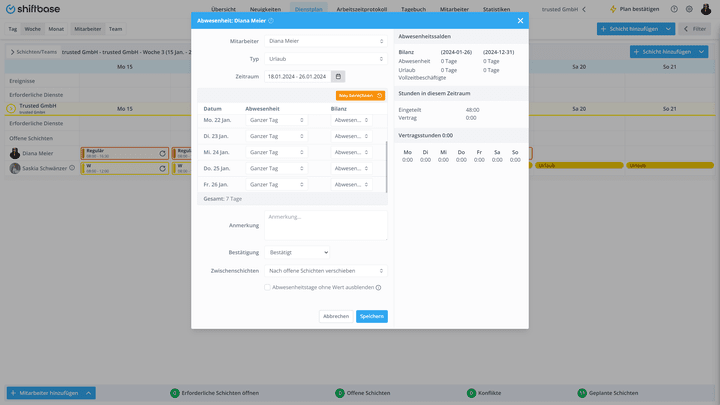
Task: Open the Bestätigung dropdown
Action: click(x=297, y=253)
